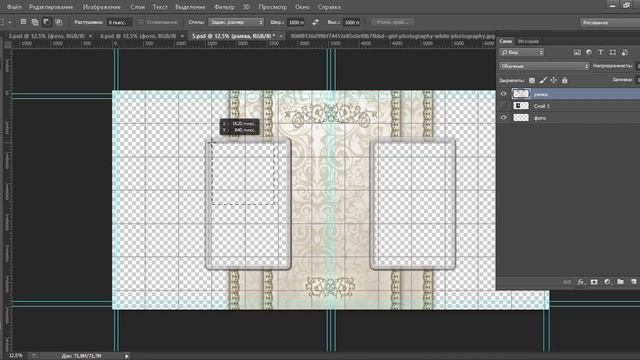Open the Фильтр menu
Screen dimensions: 640x360
pos(224,7)
